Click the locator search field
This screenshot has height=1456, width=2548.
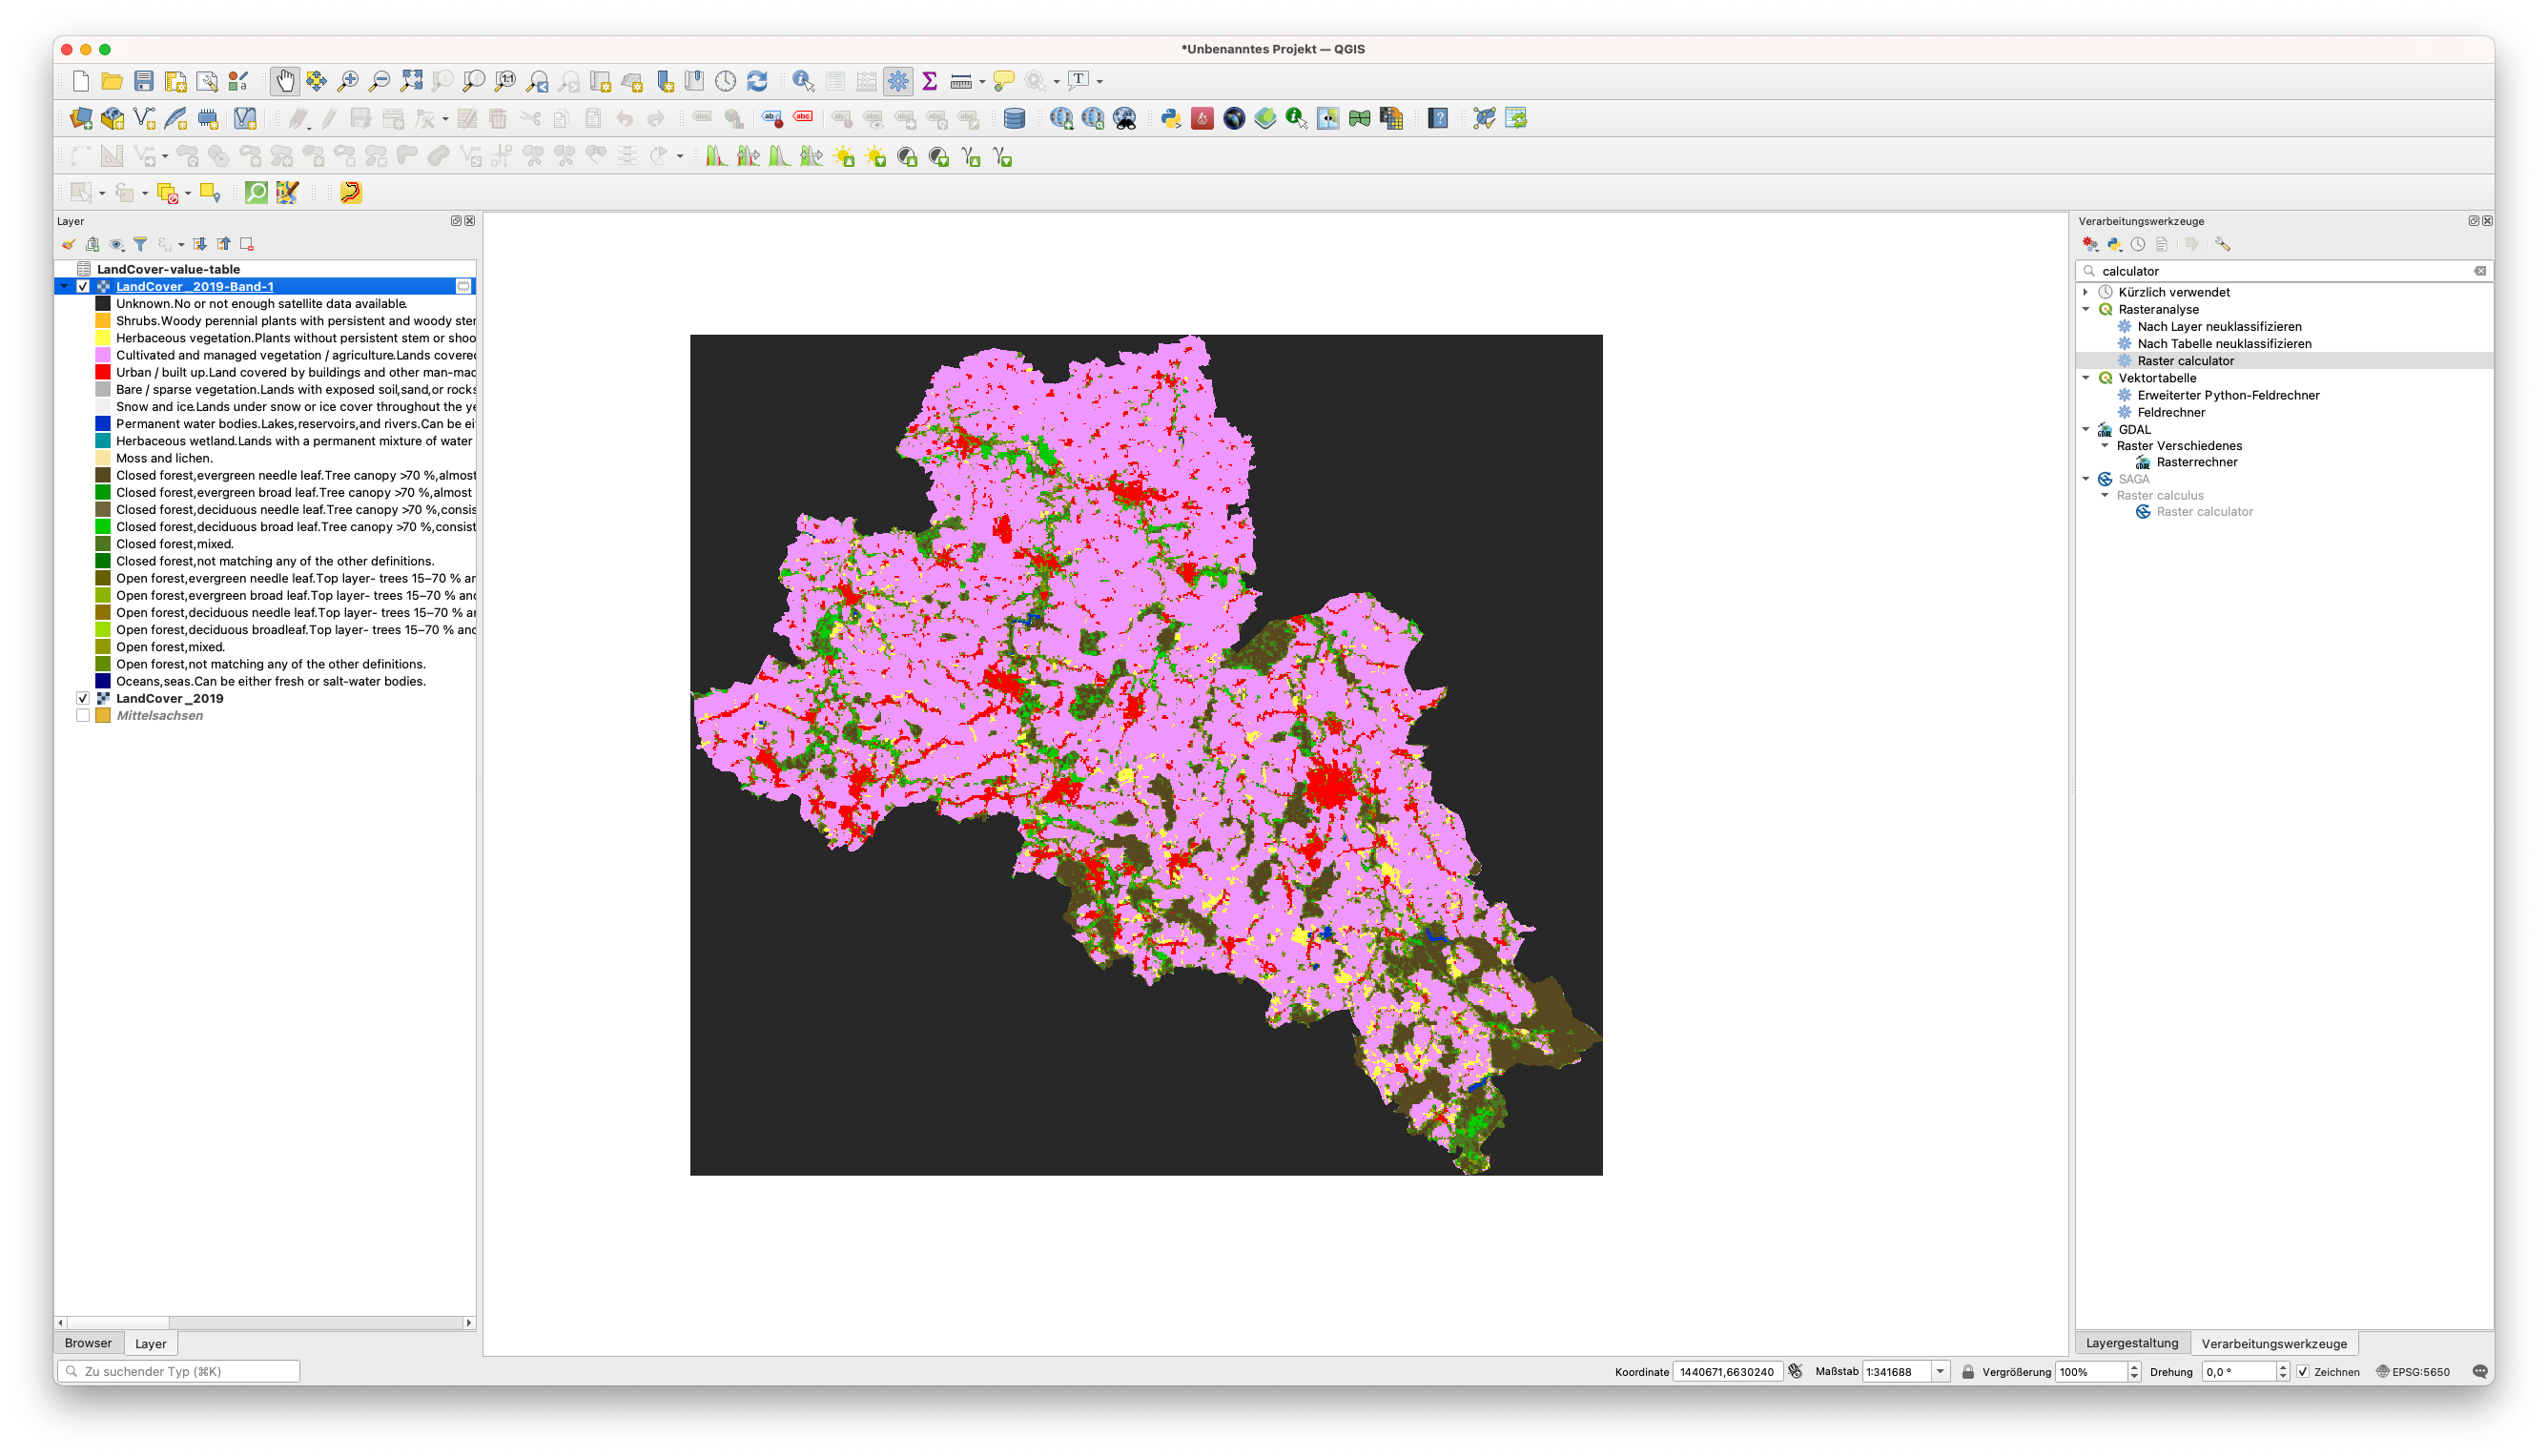tap(179, 1372)
